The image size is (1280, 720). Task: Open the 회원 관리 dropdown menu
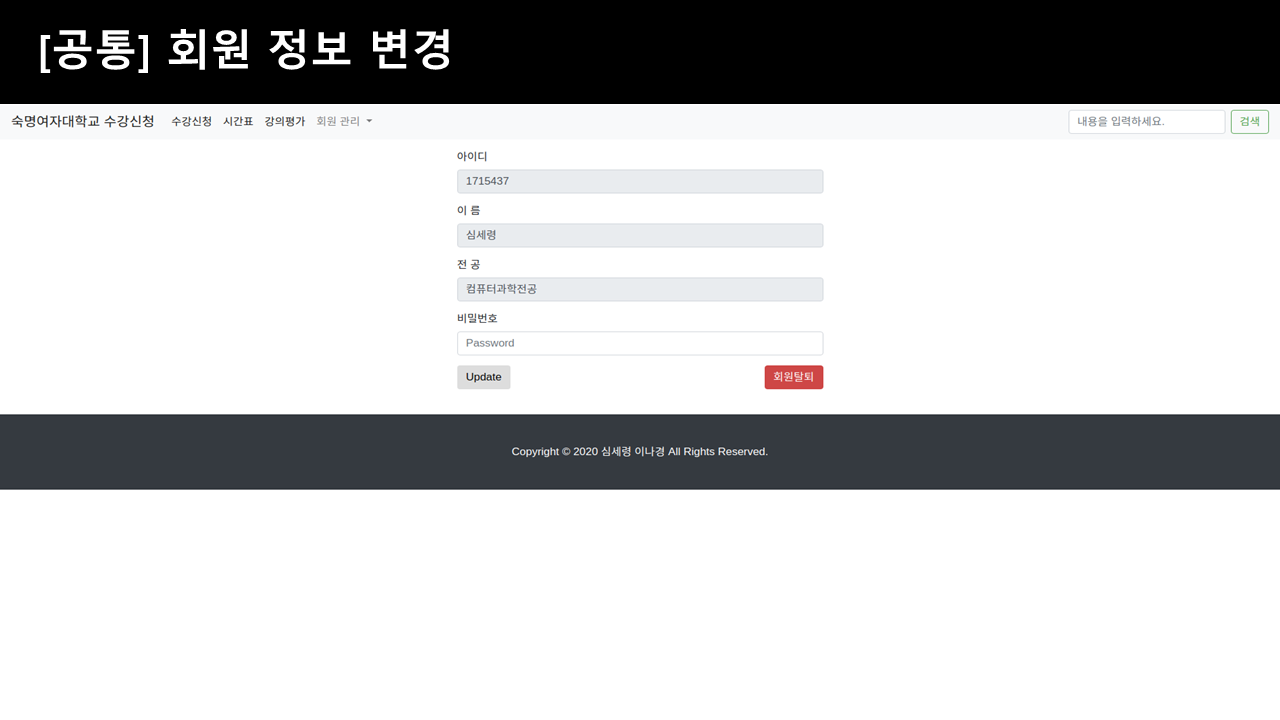(x=338, y=121)
